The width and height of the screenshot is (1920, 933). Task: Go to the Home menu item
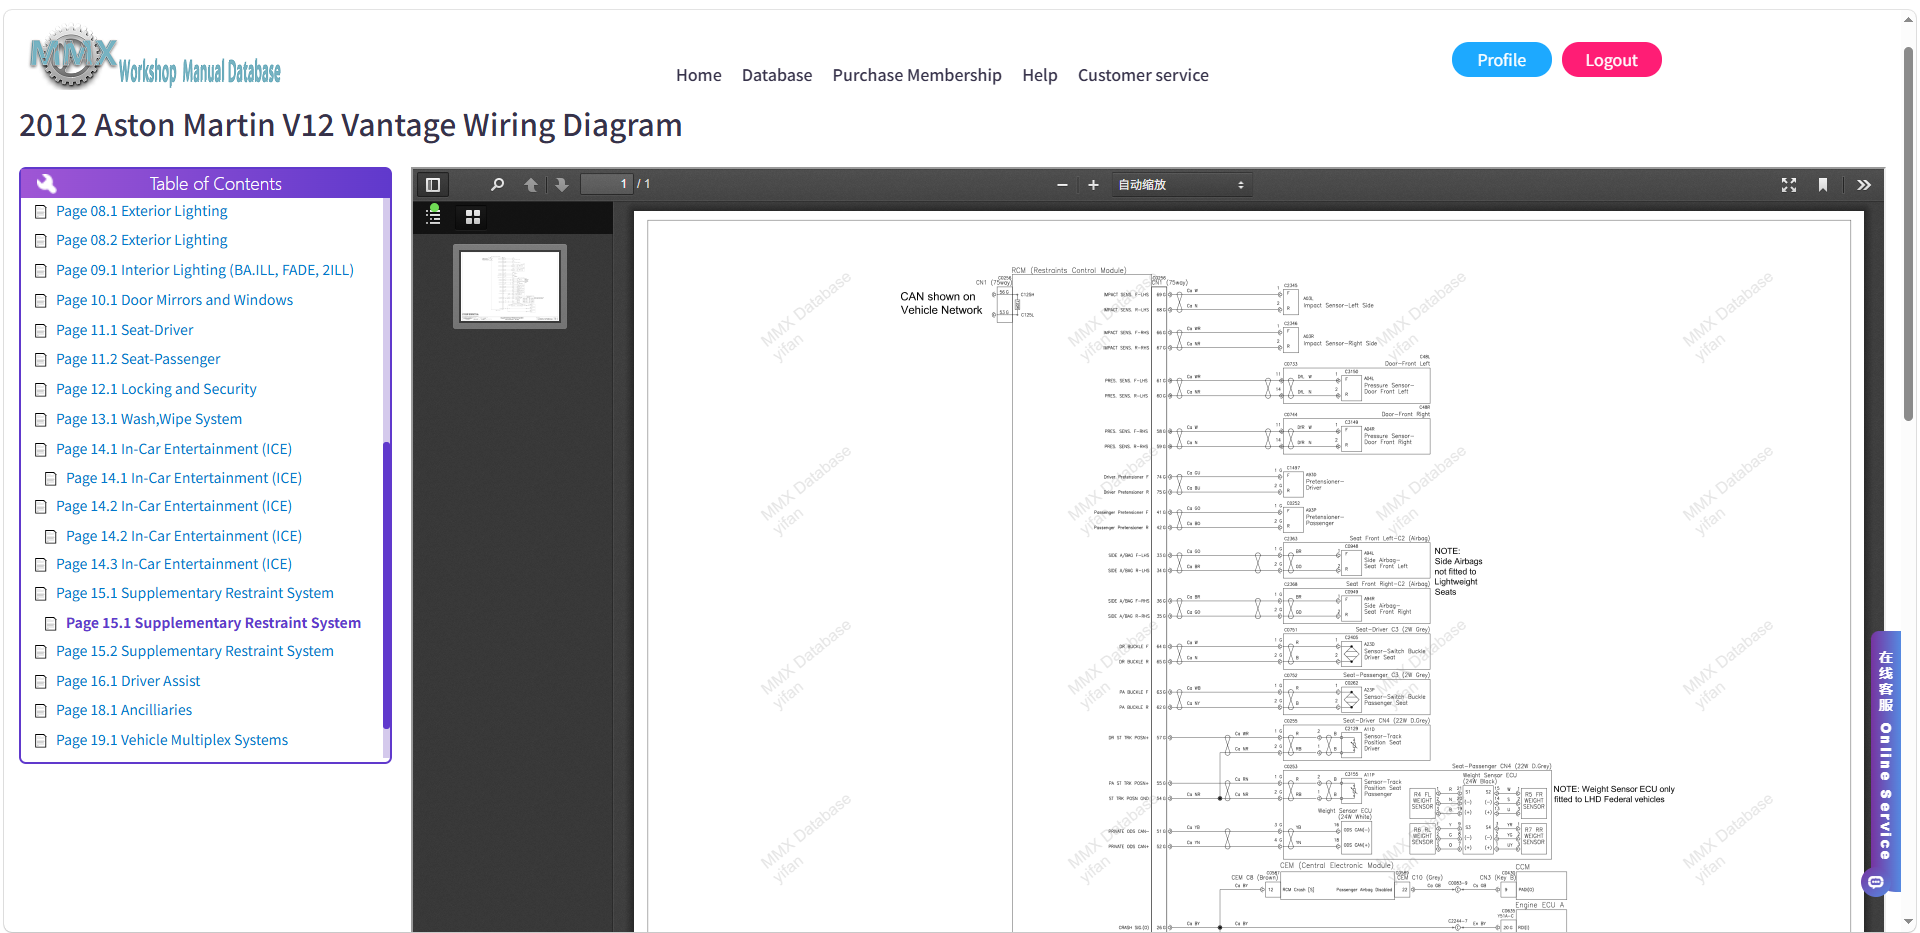[x=699, y=75]
